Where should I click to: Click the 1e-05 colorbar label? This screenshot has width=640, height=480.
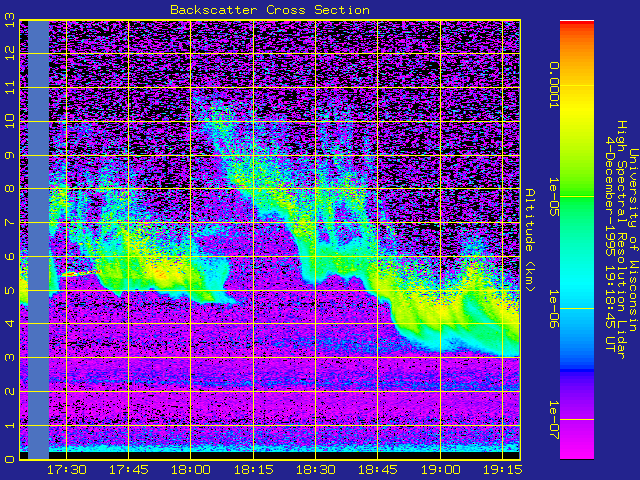(x=554, y=197)
